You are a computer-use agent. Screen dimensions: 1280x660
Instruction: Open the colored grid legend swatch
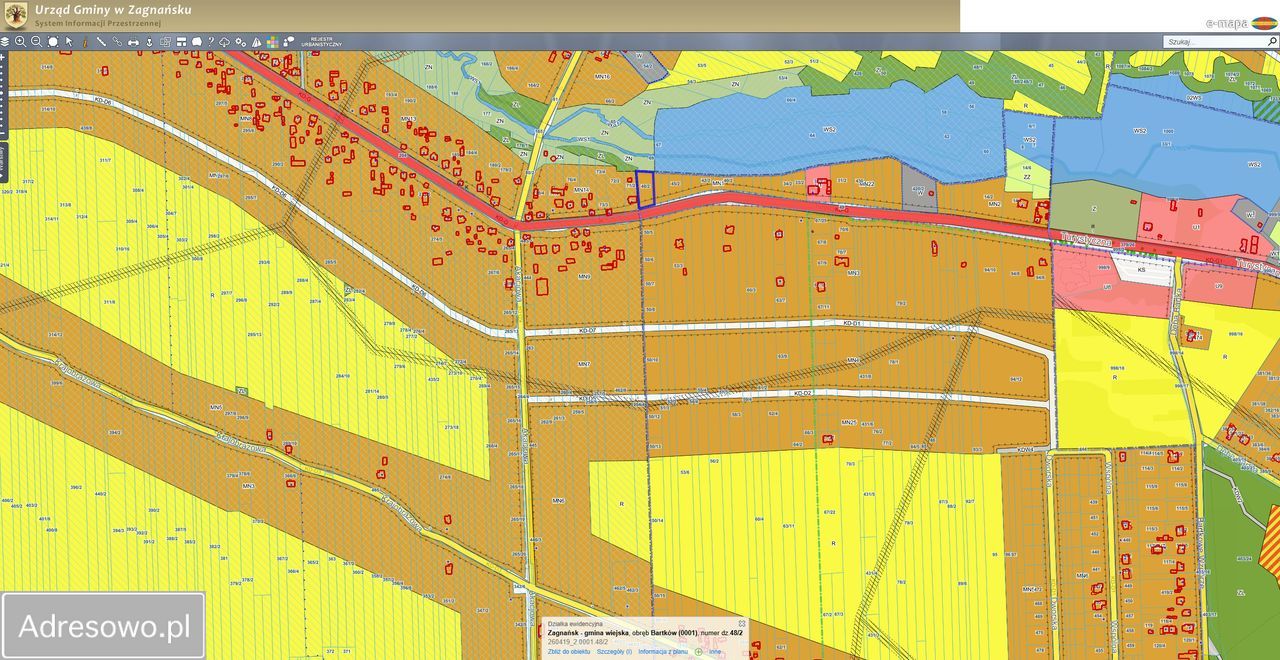click(x=272, y=42)
